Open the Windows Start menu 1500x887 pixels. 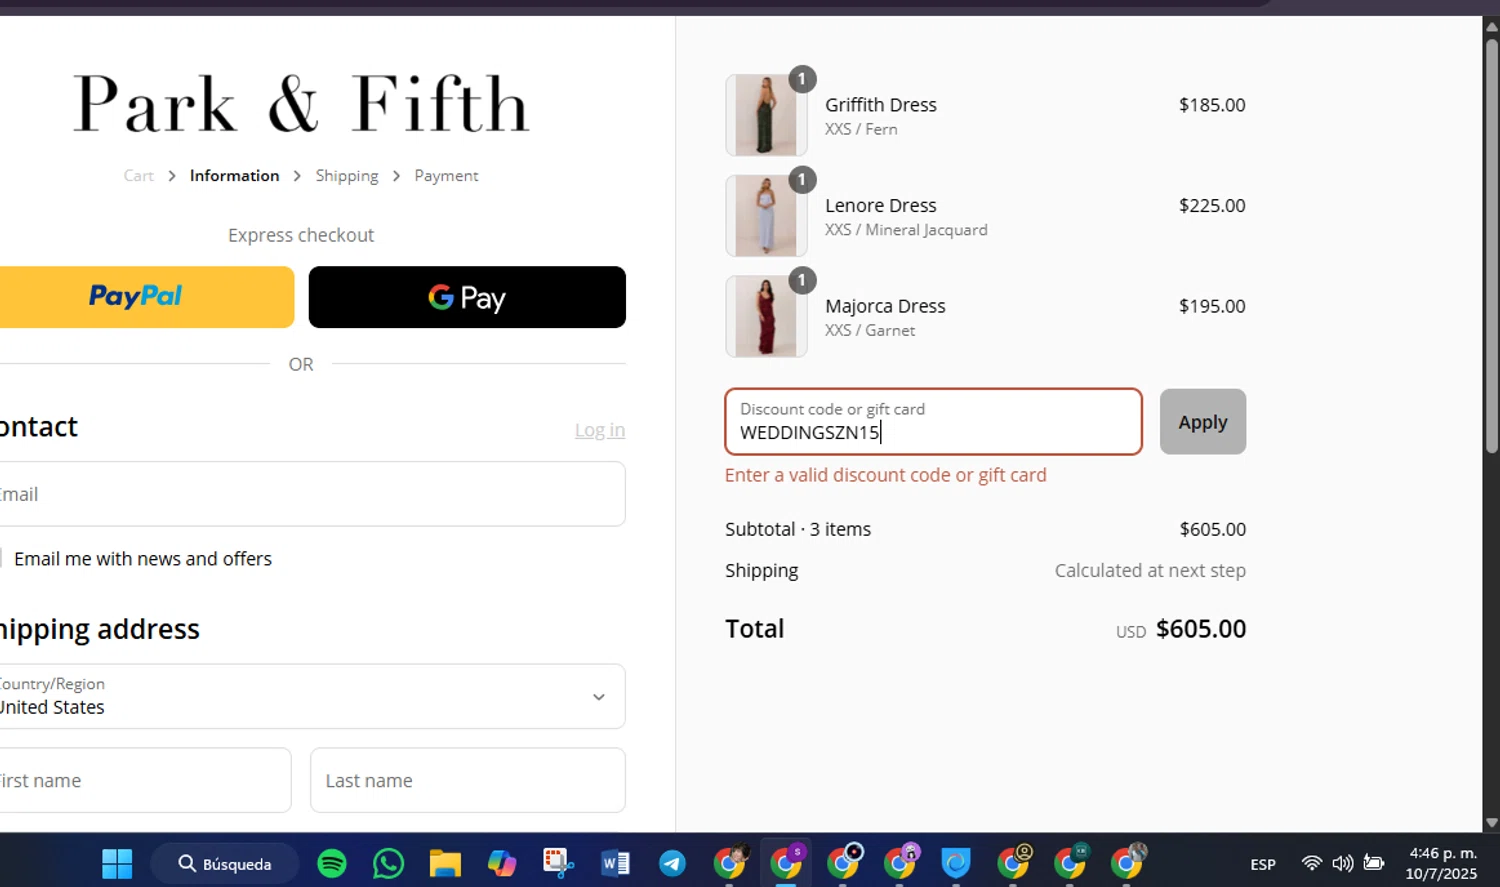tap(117, 863)
